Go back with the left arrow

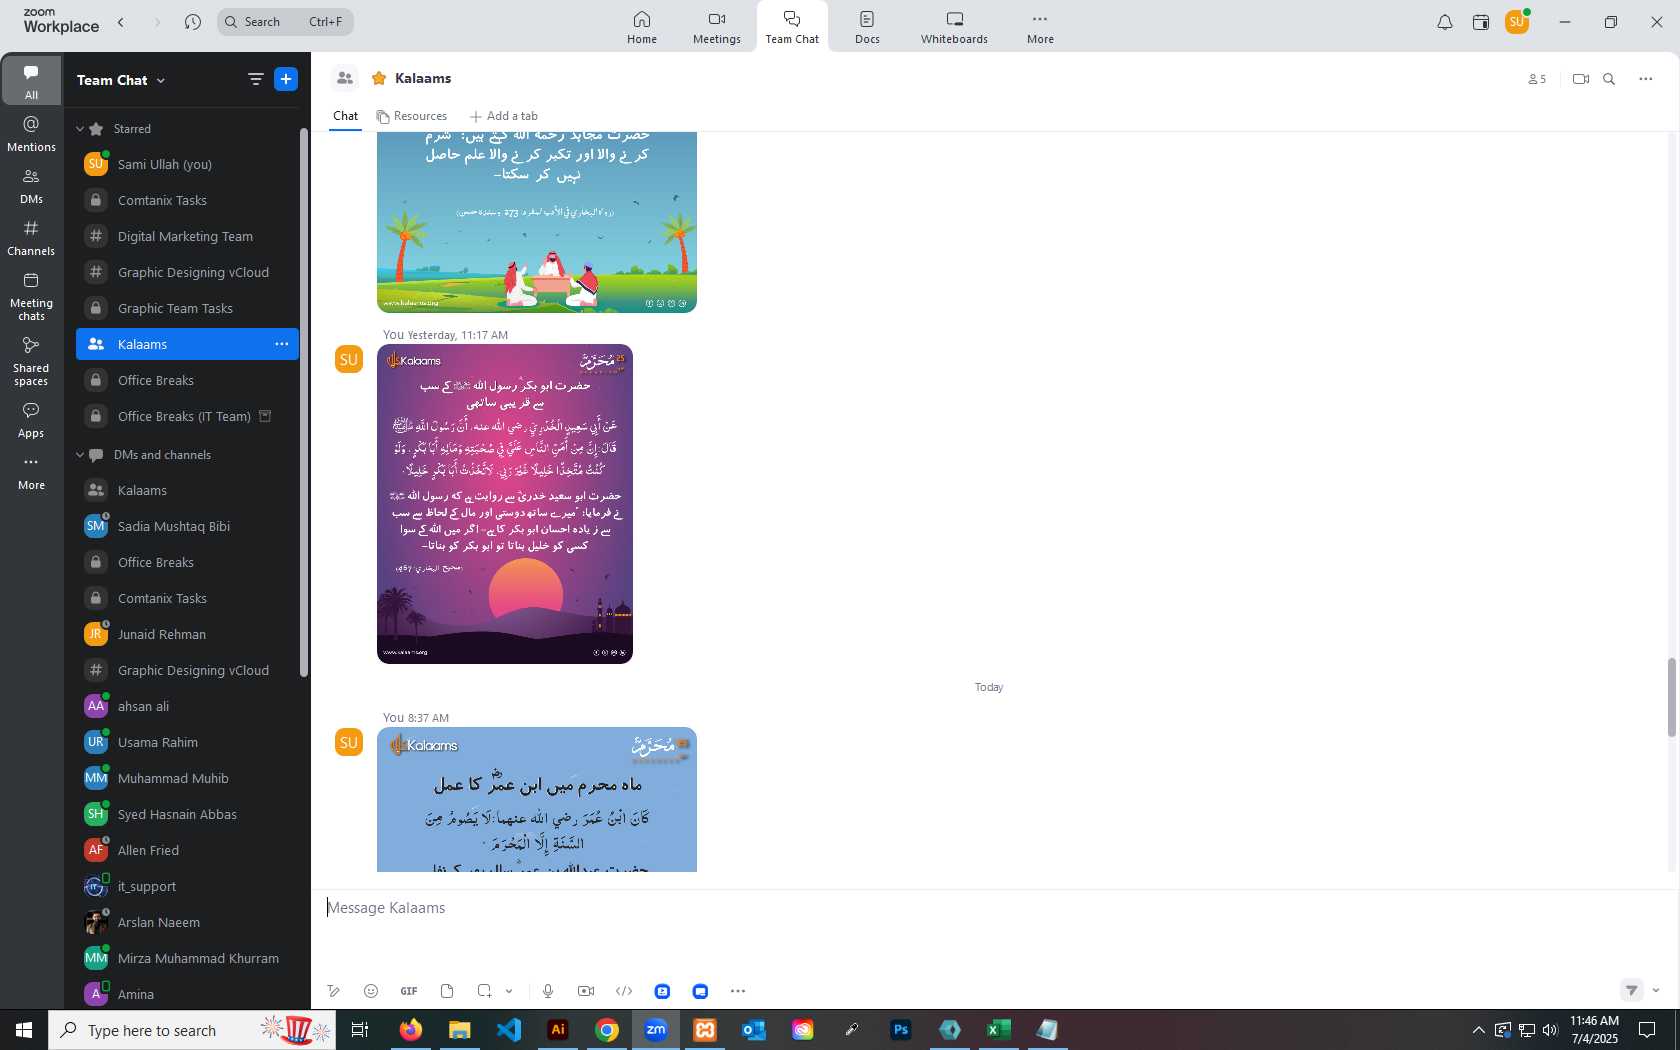[121, 22]
